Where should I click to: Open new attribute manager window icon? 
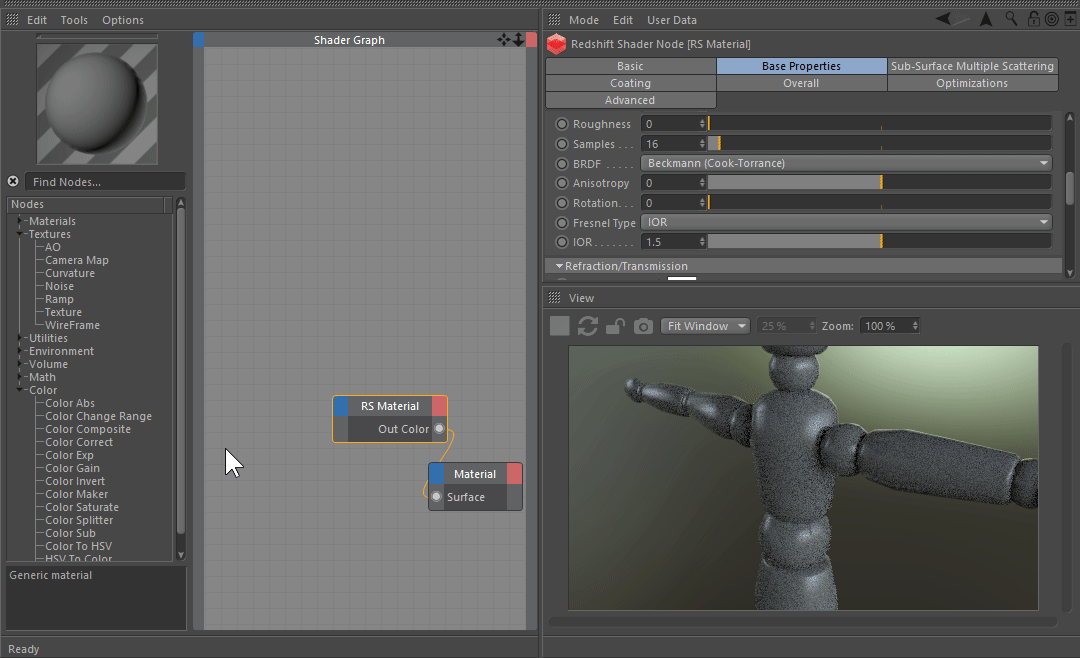coord(1070,19)
